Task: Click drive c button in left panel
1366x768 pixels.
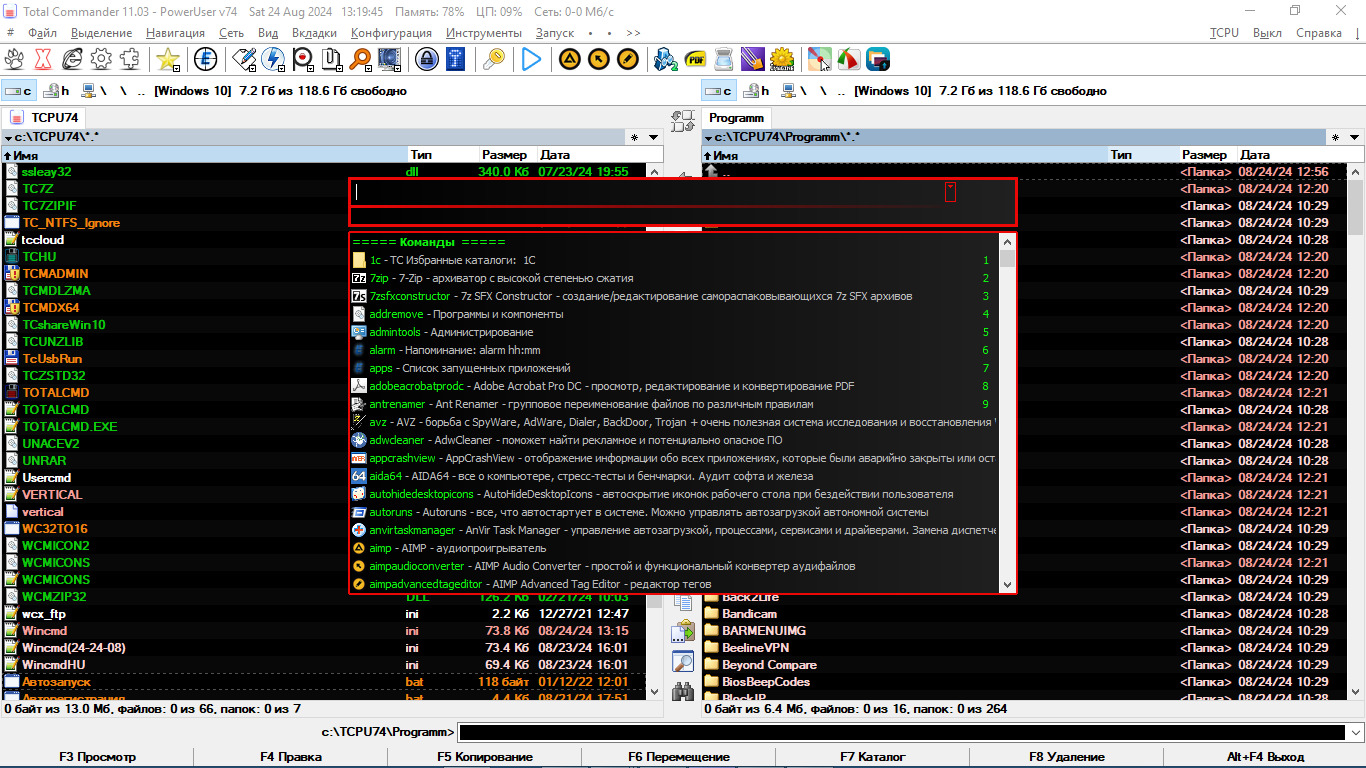Action: [x=19, y=91]
